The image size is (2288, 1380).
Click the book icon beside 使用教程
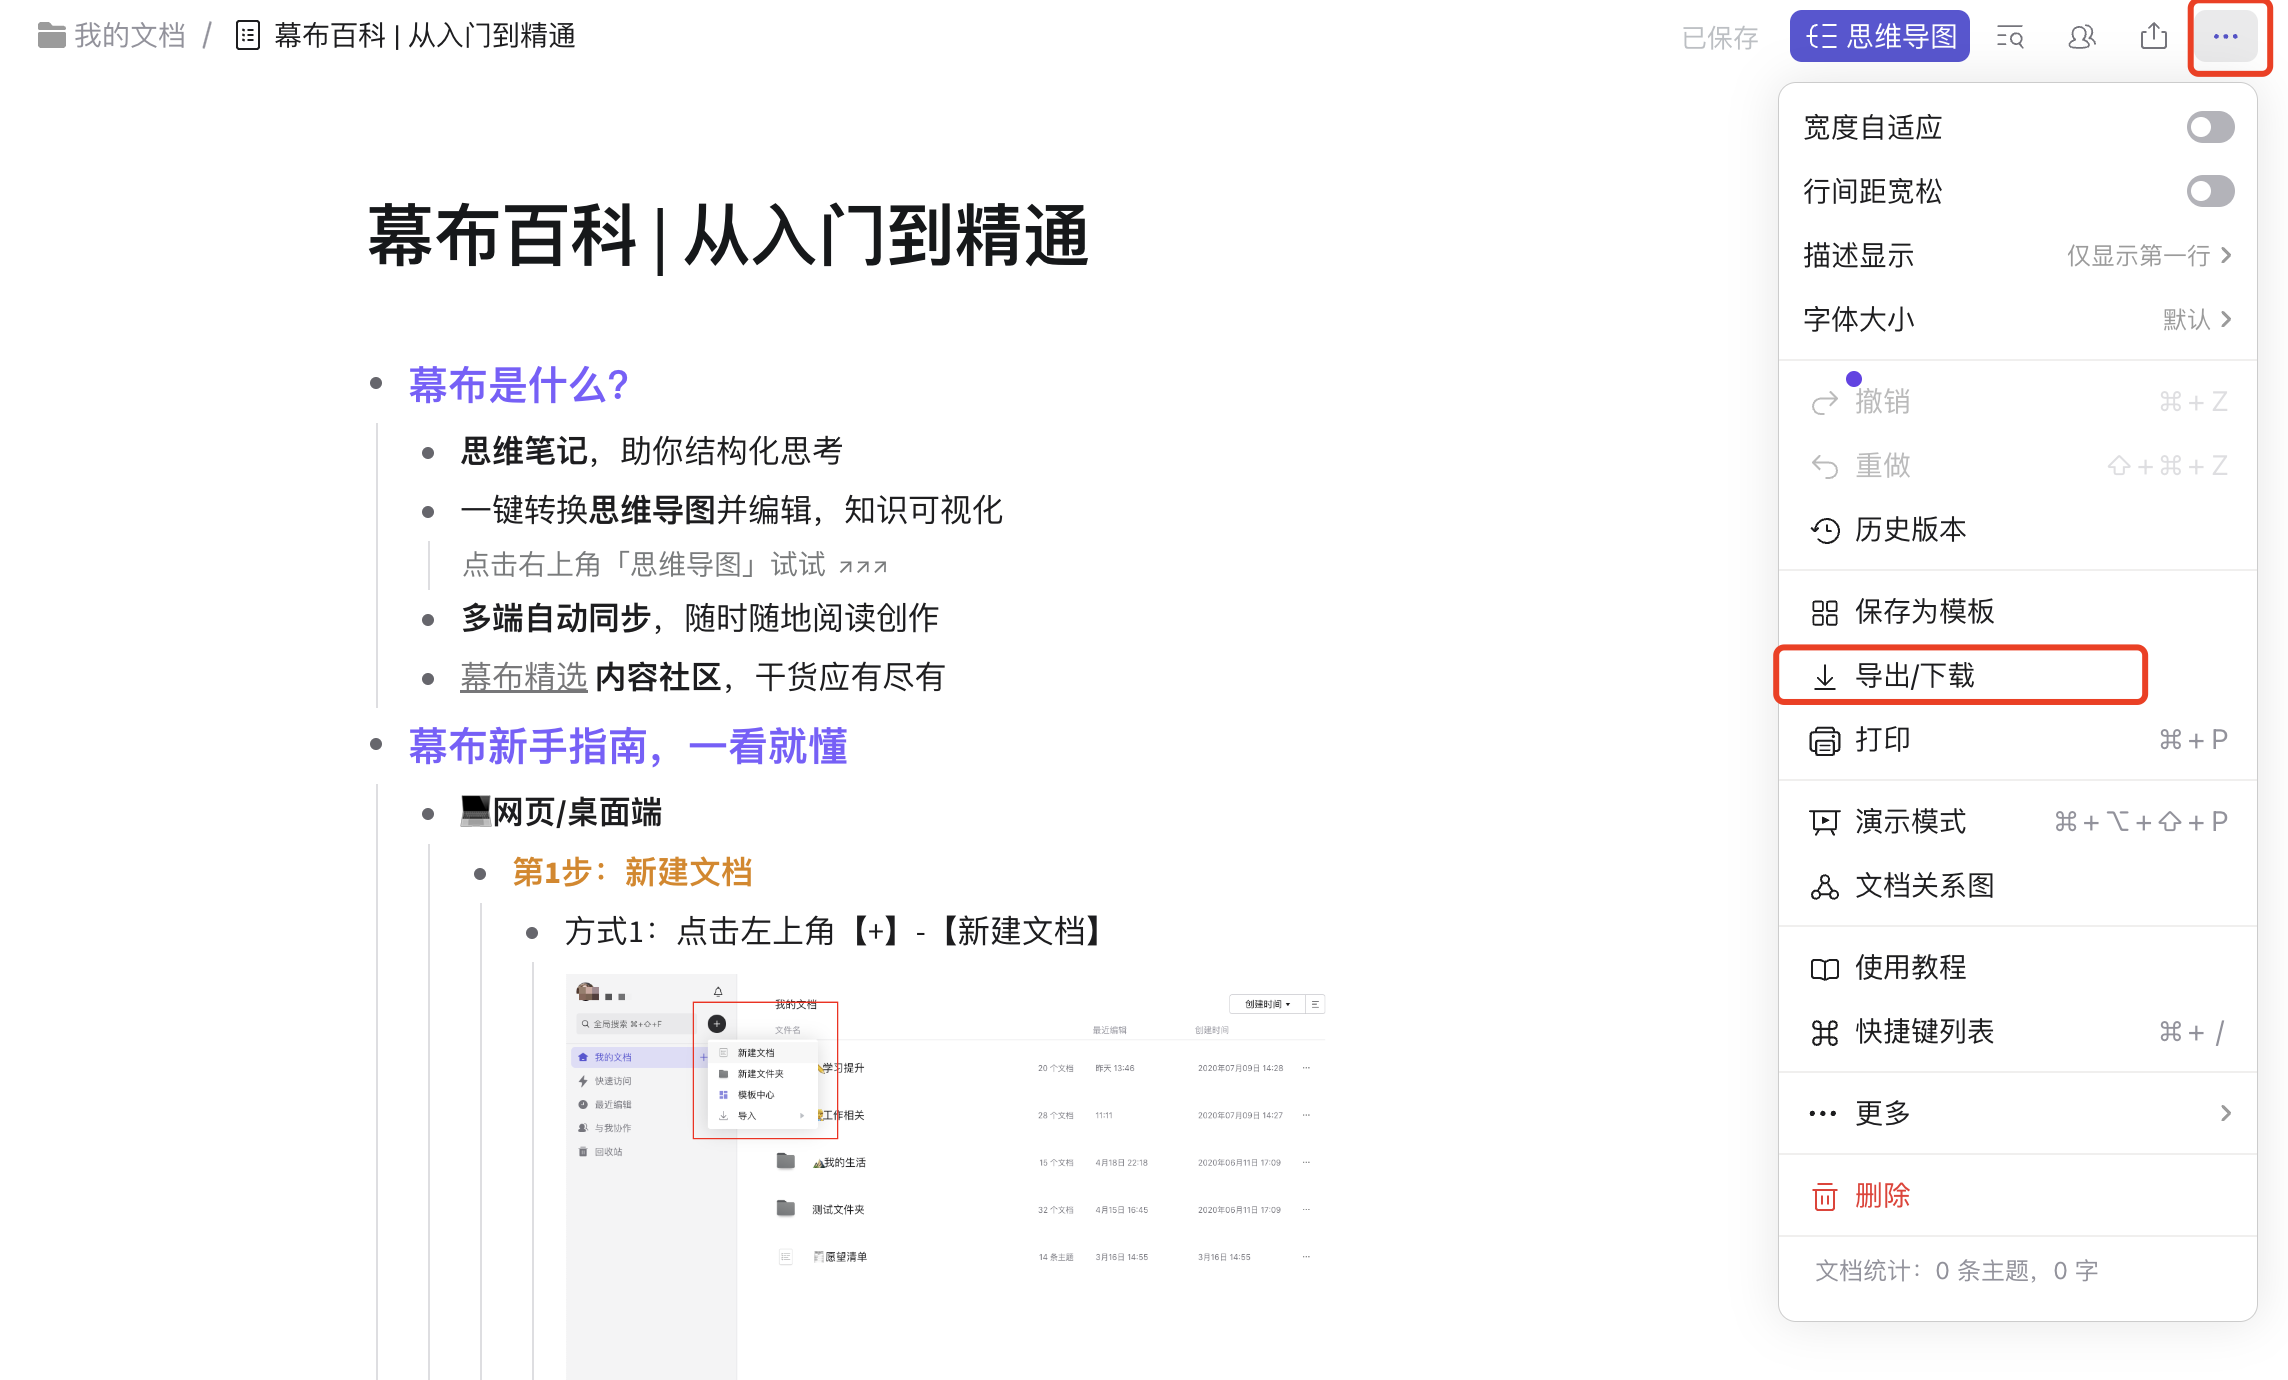pyautogui.click(x=1825, y=968)
